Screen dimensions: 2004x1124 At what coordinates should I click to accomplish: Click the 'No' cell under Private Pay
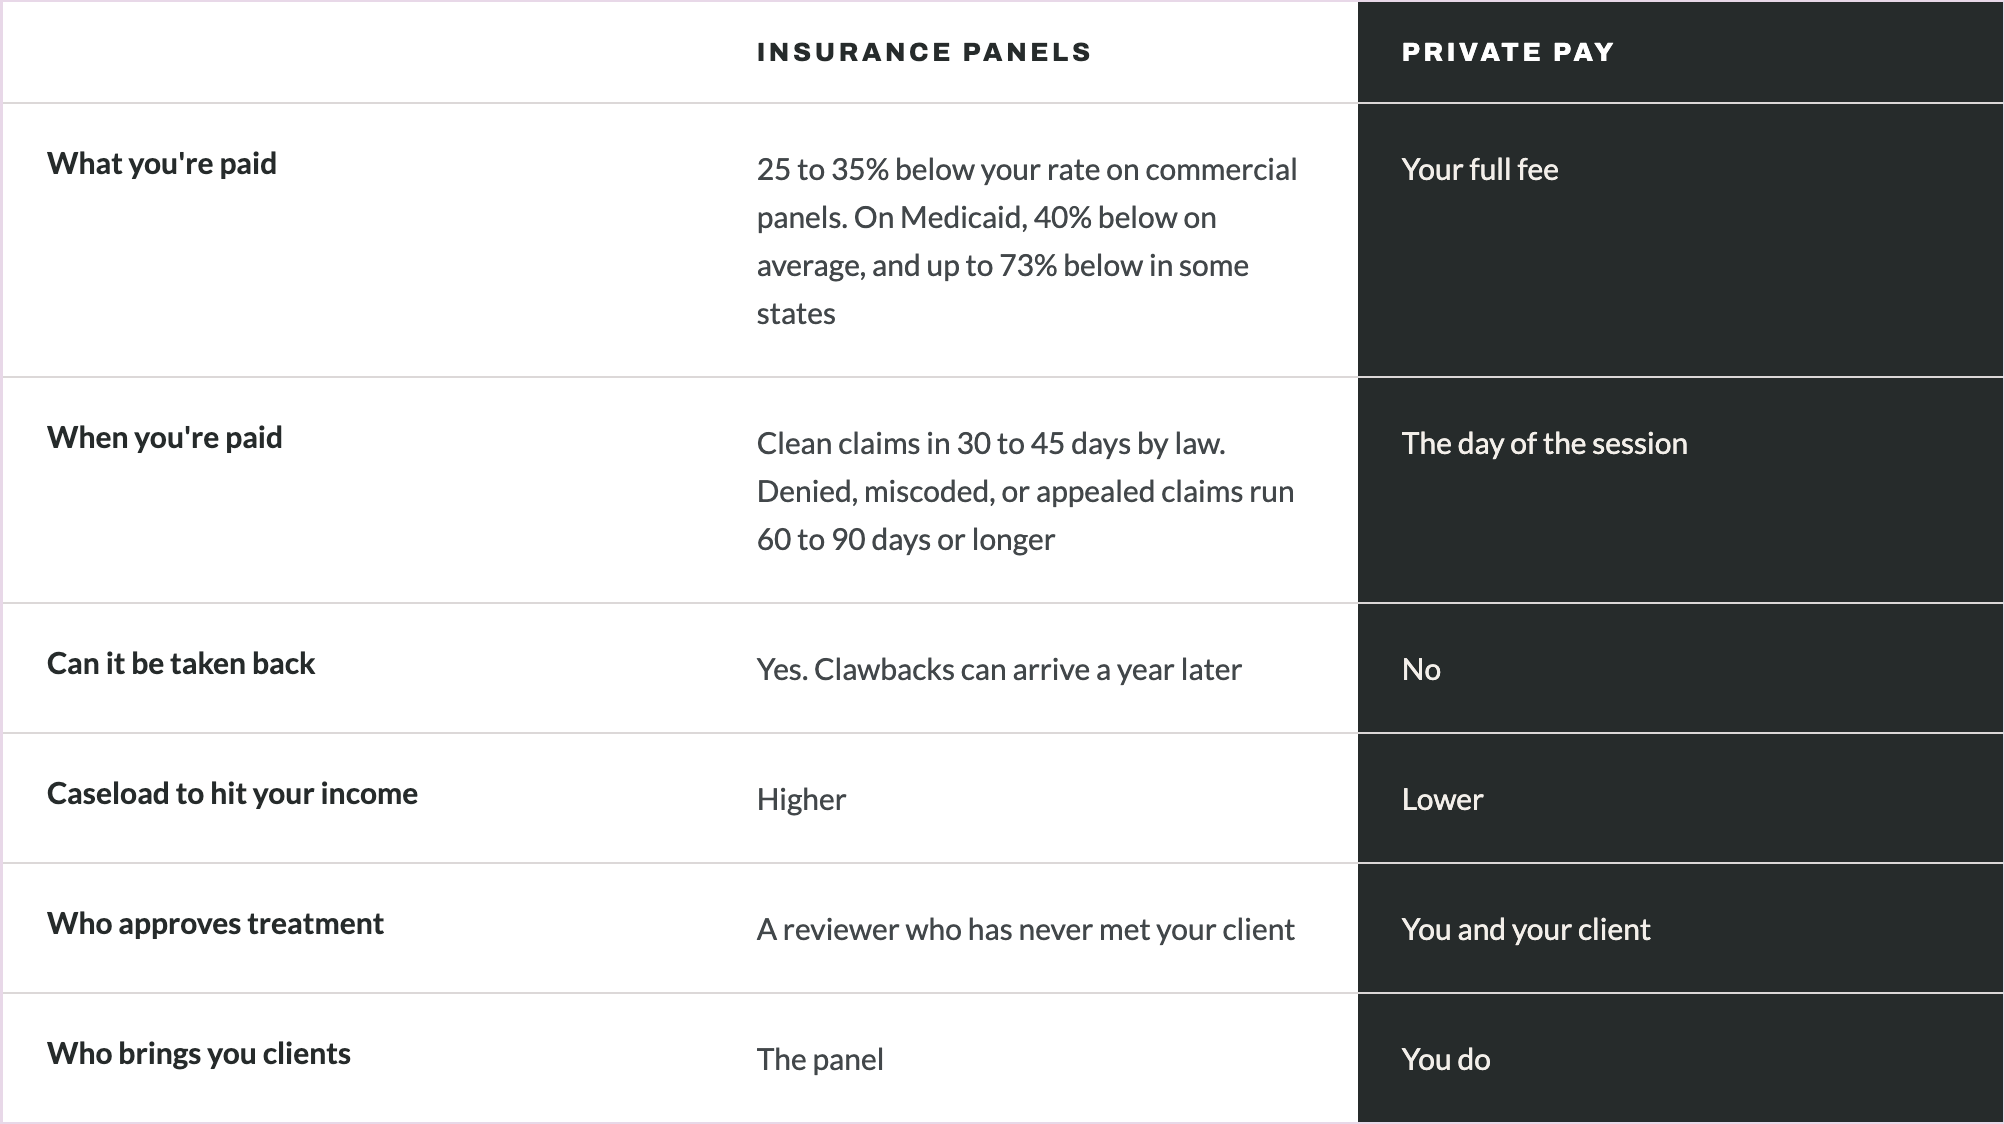pos(1421,669)
